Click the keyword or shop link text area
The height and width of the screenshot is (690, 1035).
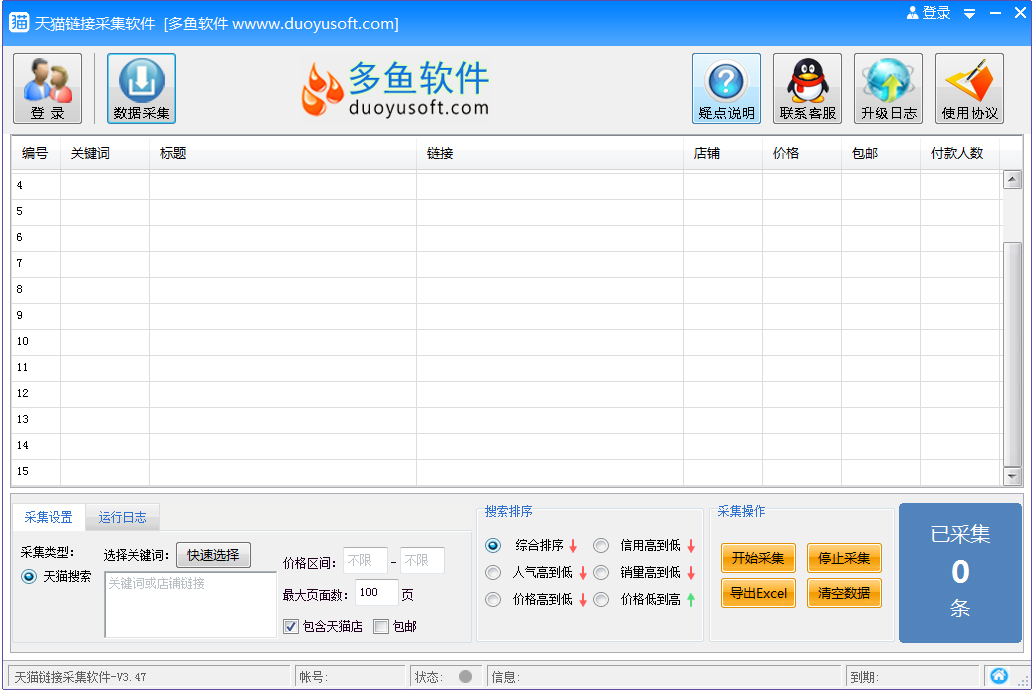point(191,605)
